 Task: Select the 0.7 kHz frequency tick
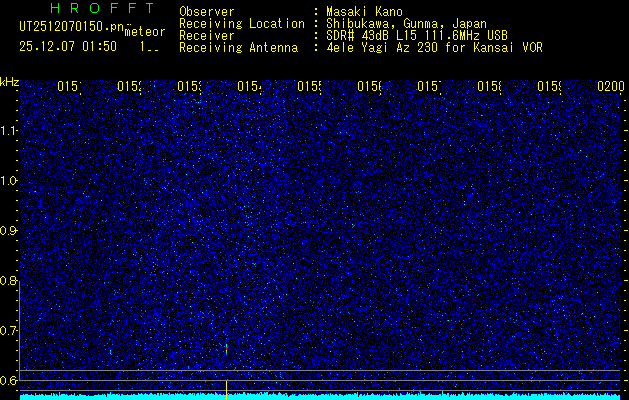[x=9, y=330]
